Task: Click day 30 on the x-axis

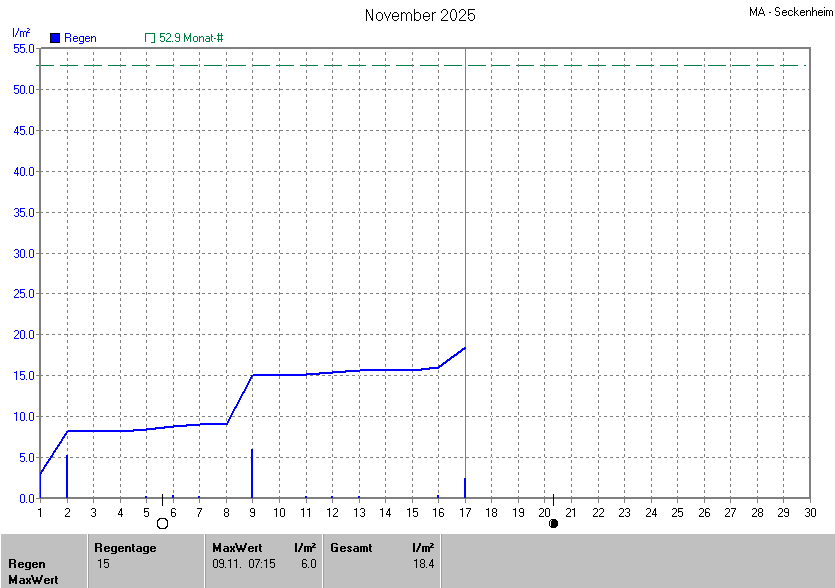Action: coord(810,513)
